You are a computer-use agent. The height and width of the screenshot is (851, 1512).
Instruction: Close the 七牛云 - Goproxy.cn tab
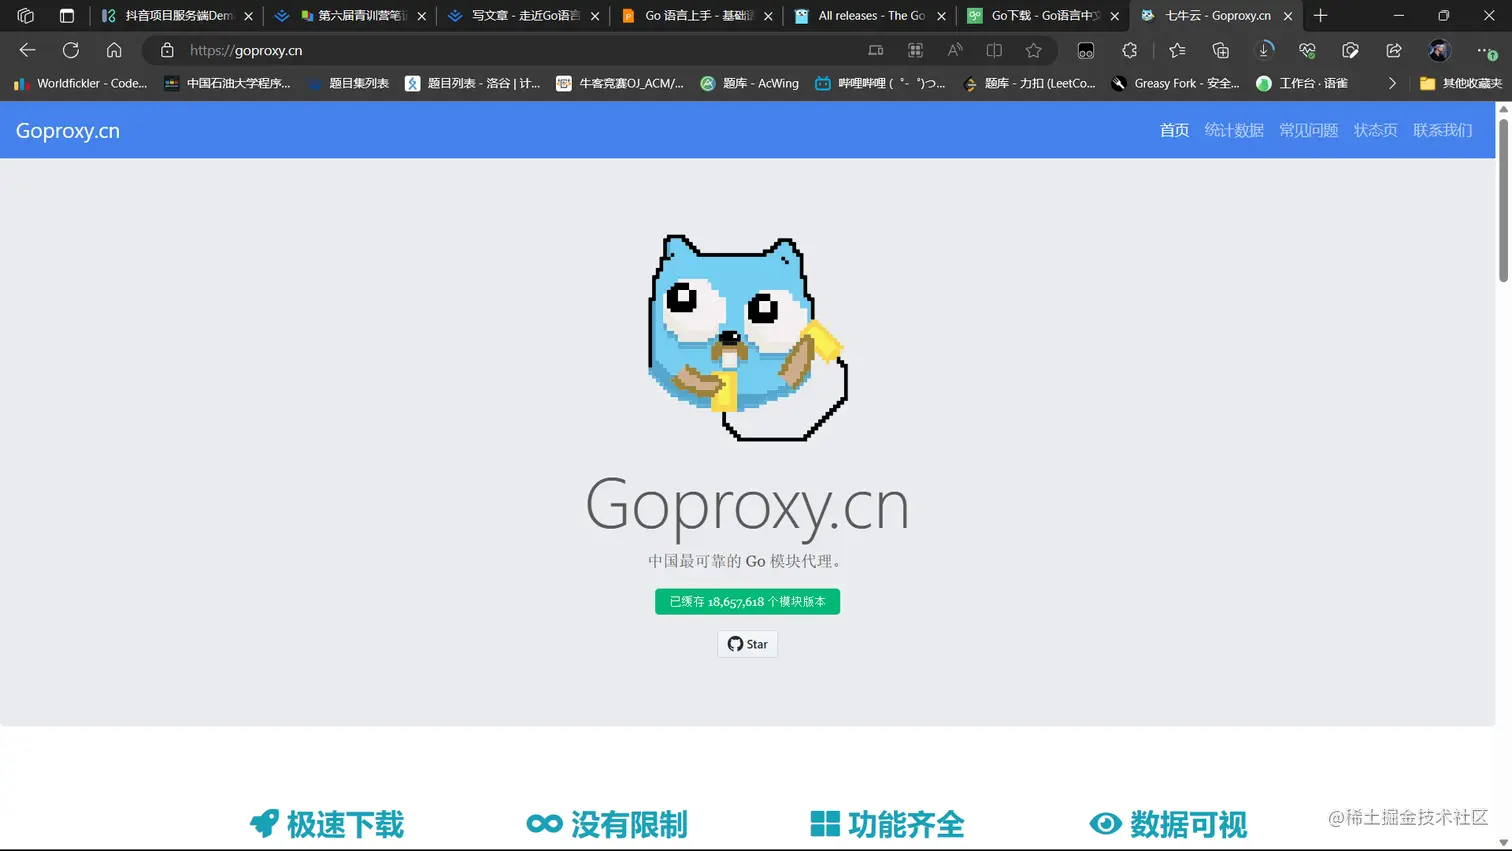coord(1288,16)
